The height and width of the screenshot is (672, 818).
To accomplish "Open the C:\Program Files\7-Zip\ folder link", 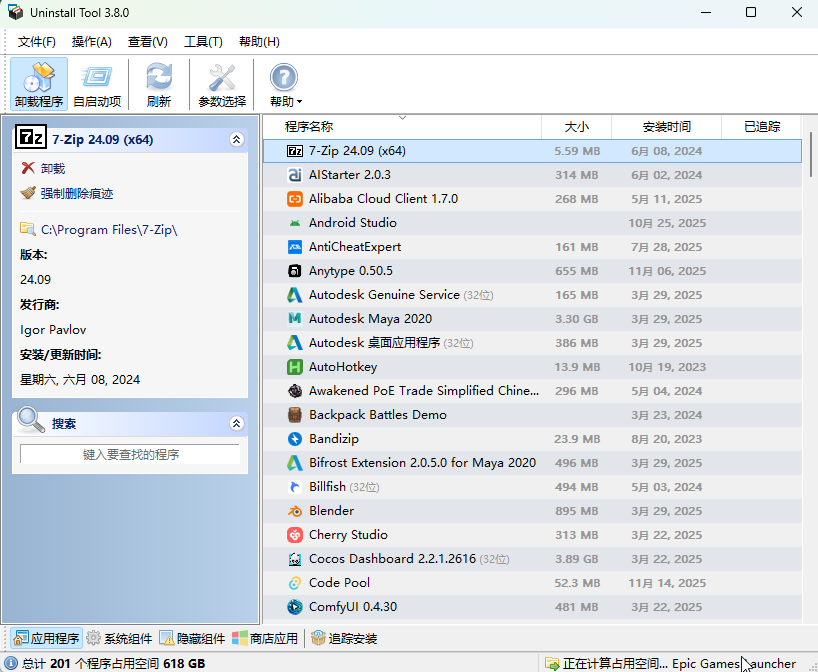I will (x=109, y=230).
